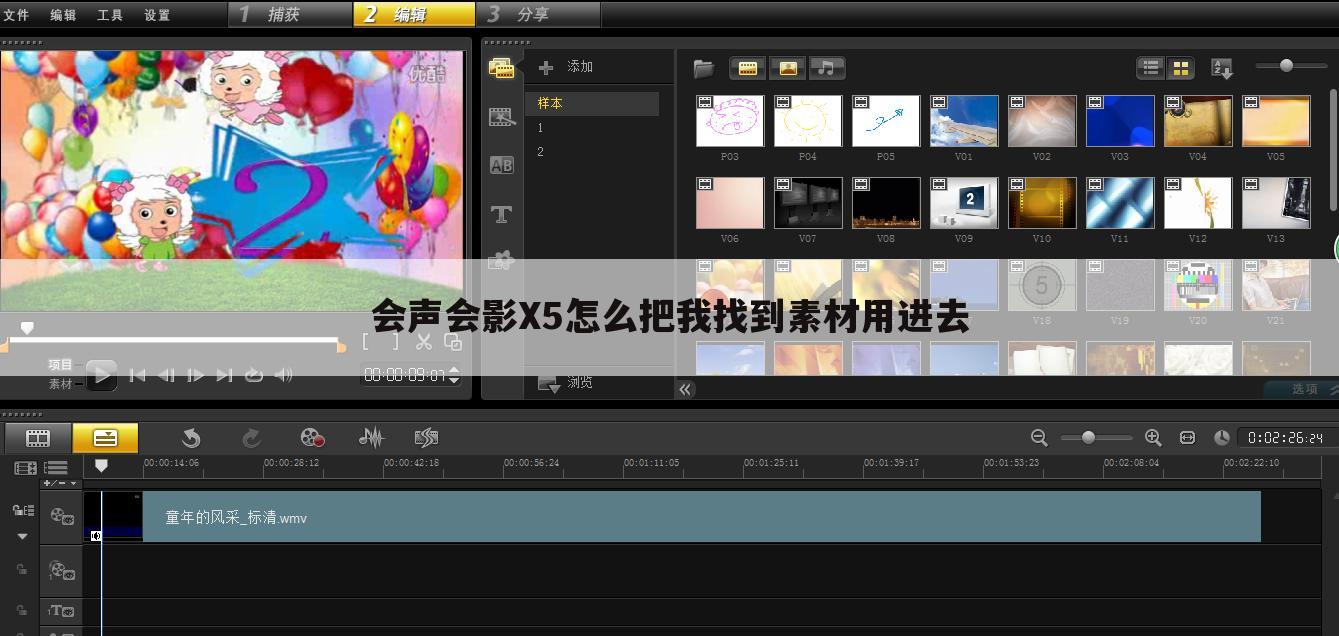Viewport: 1339px width, 636px height.
Task: Collapse the library panel with double chevron
Action: point(685,389)
